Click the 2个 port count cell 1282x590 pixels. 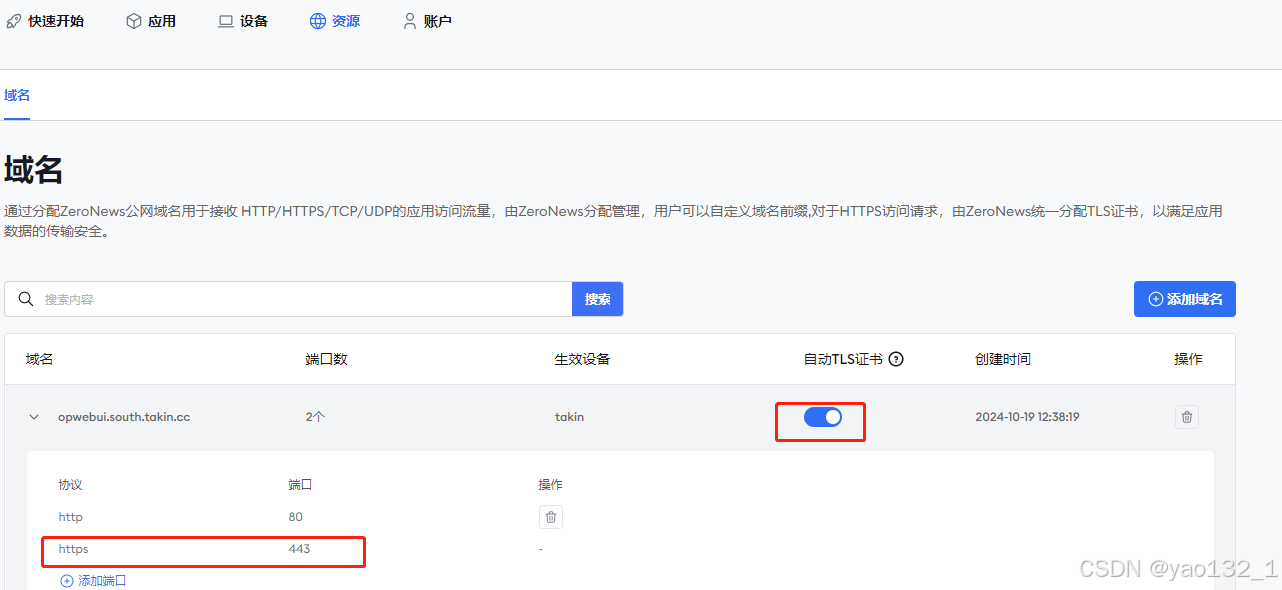click(315, 417)
